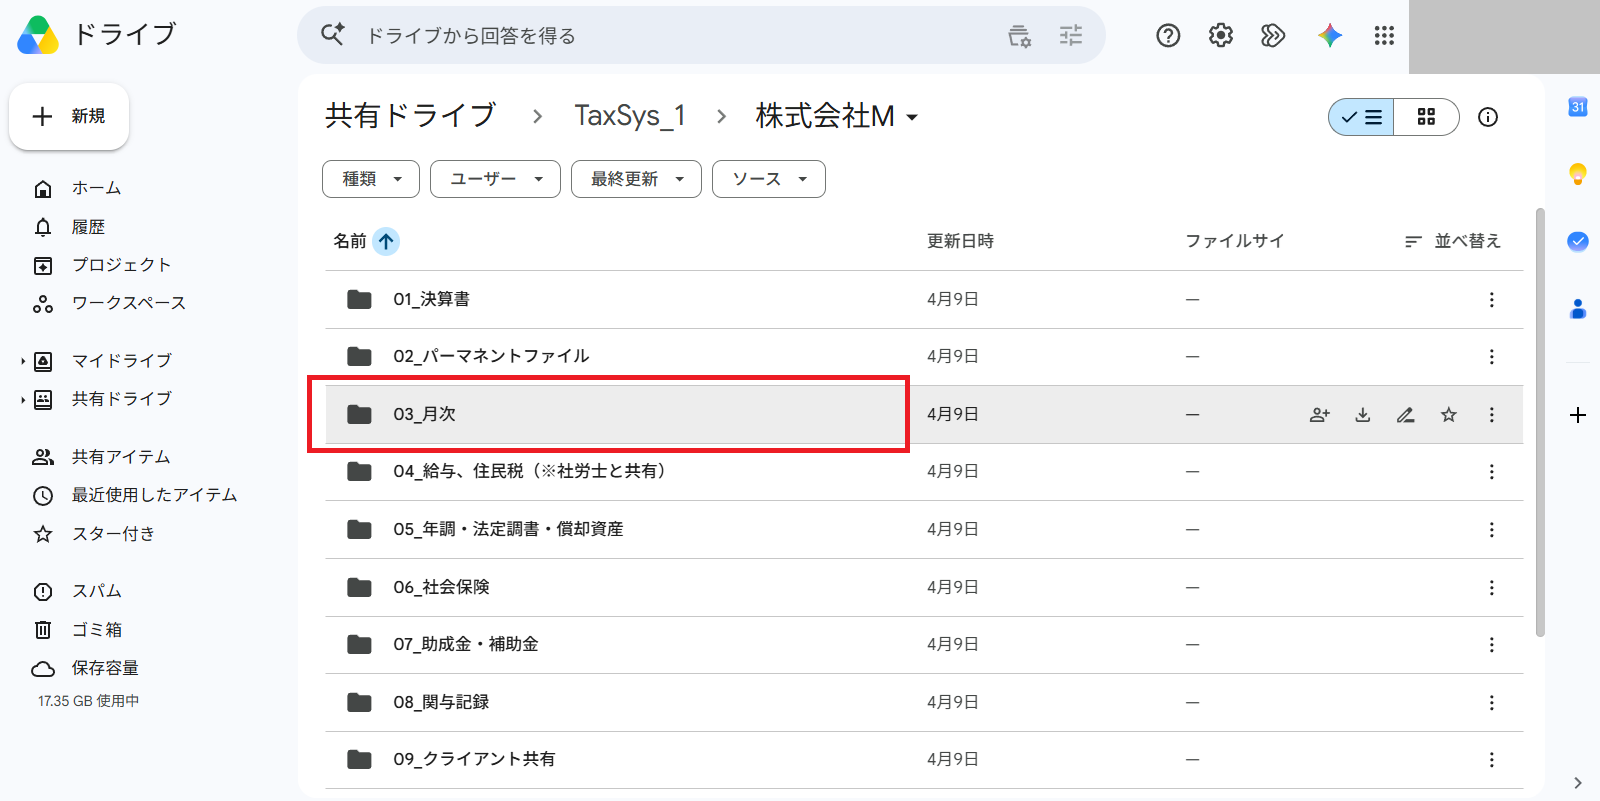
Task: Expand マイドライブ tree arrow
Action: (23, 361)
